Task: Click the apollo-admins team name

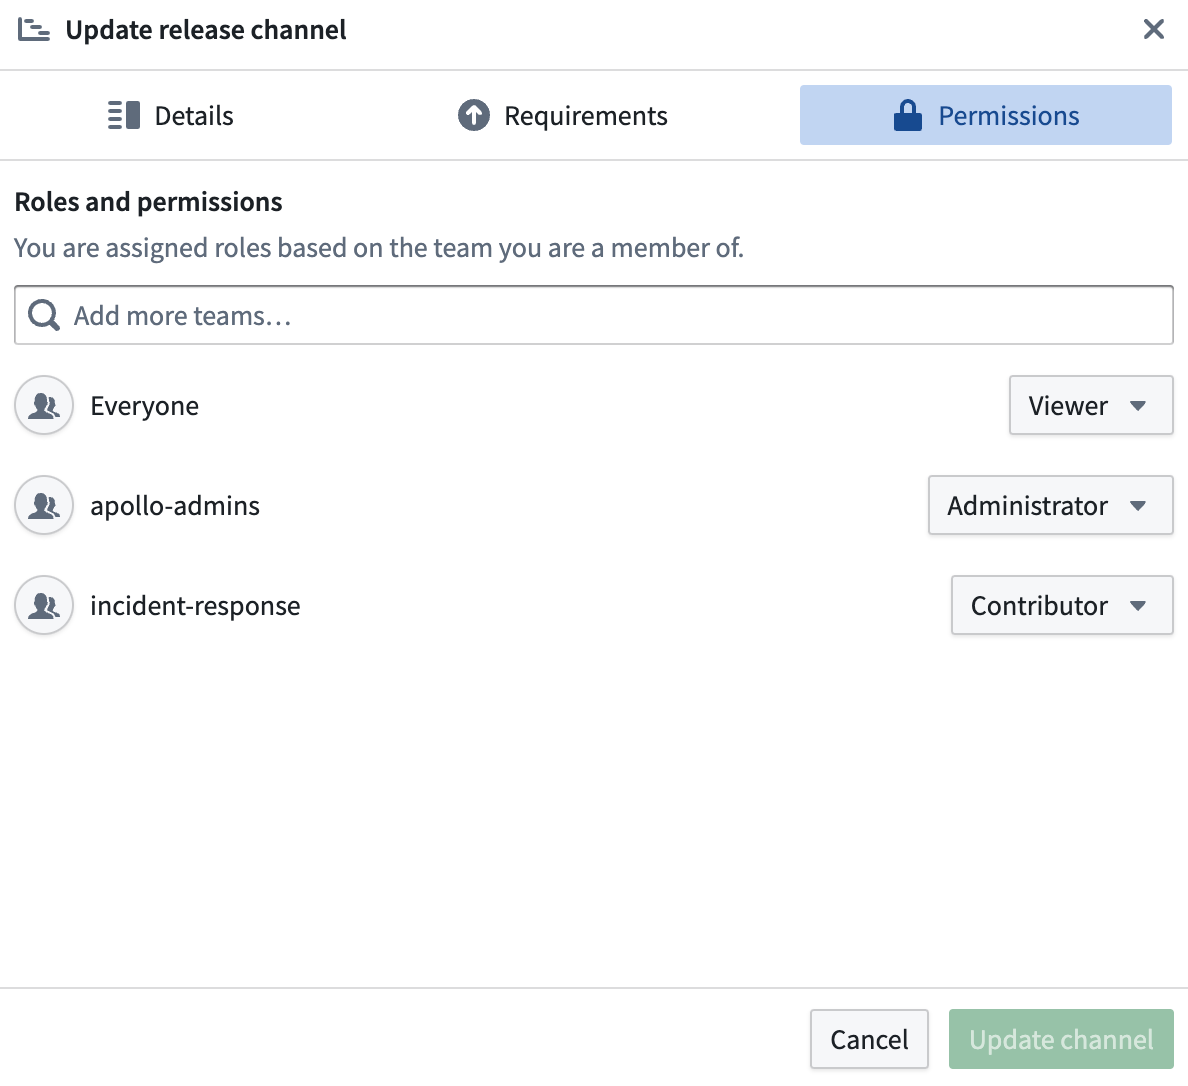Action: point(175,506)
